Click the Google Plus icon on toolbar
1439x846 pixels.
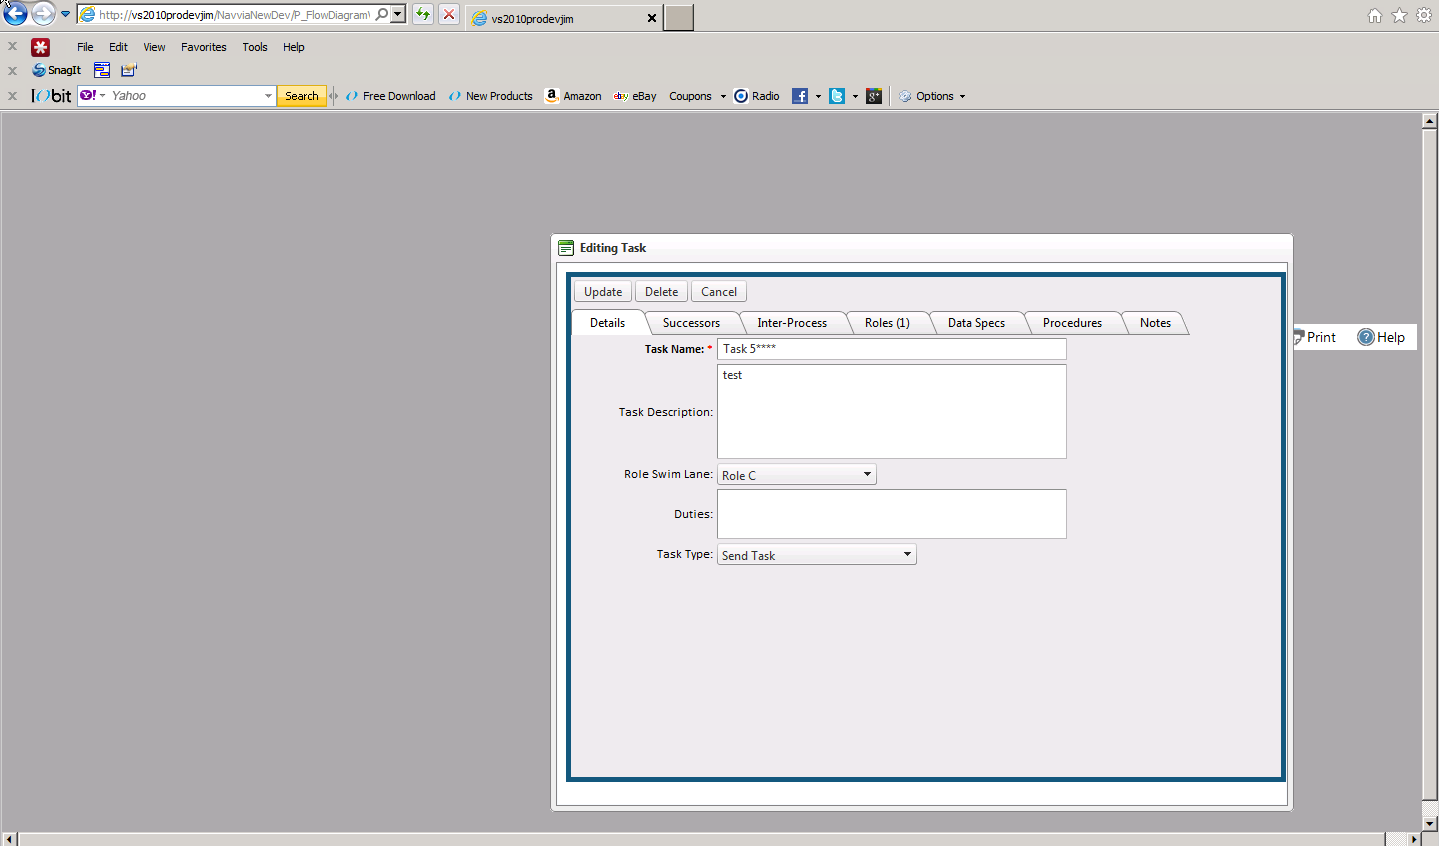click(874, 96)
